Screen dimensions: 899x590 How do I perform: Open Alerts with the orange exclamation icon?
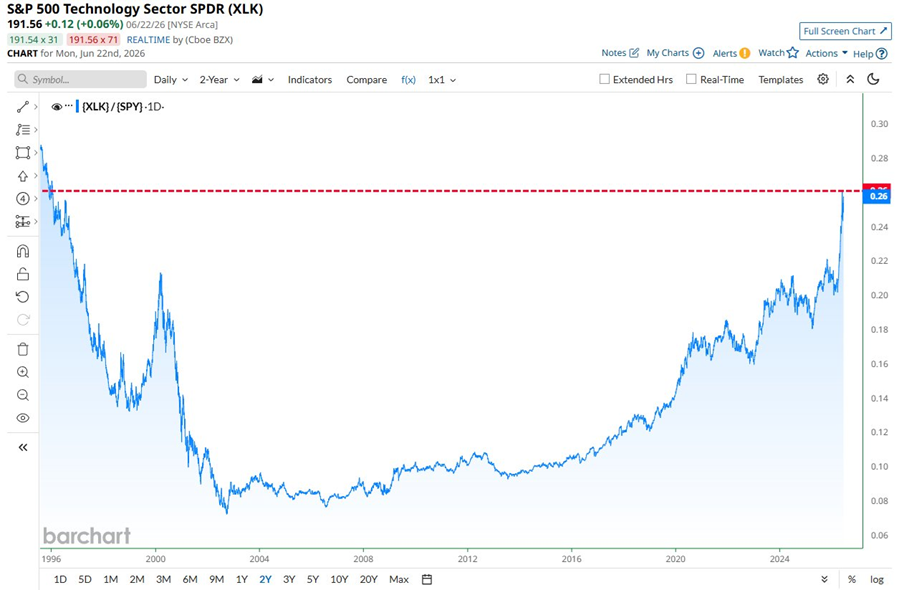tap(744, 53)
